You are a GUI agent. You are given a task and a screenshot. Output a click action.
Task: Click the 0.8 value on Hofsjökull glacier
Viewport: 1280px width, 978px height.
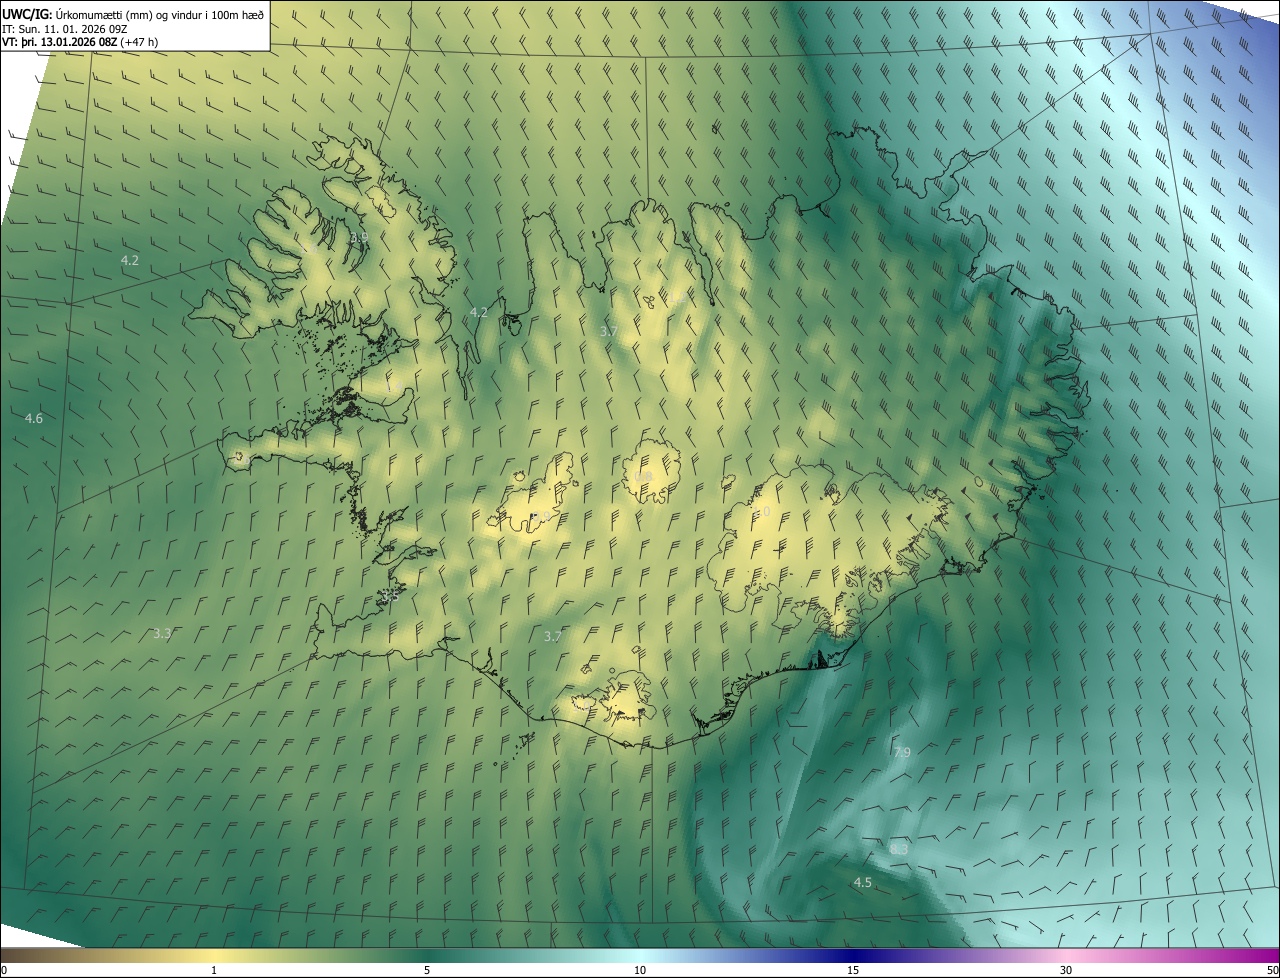tap(645, 476)
